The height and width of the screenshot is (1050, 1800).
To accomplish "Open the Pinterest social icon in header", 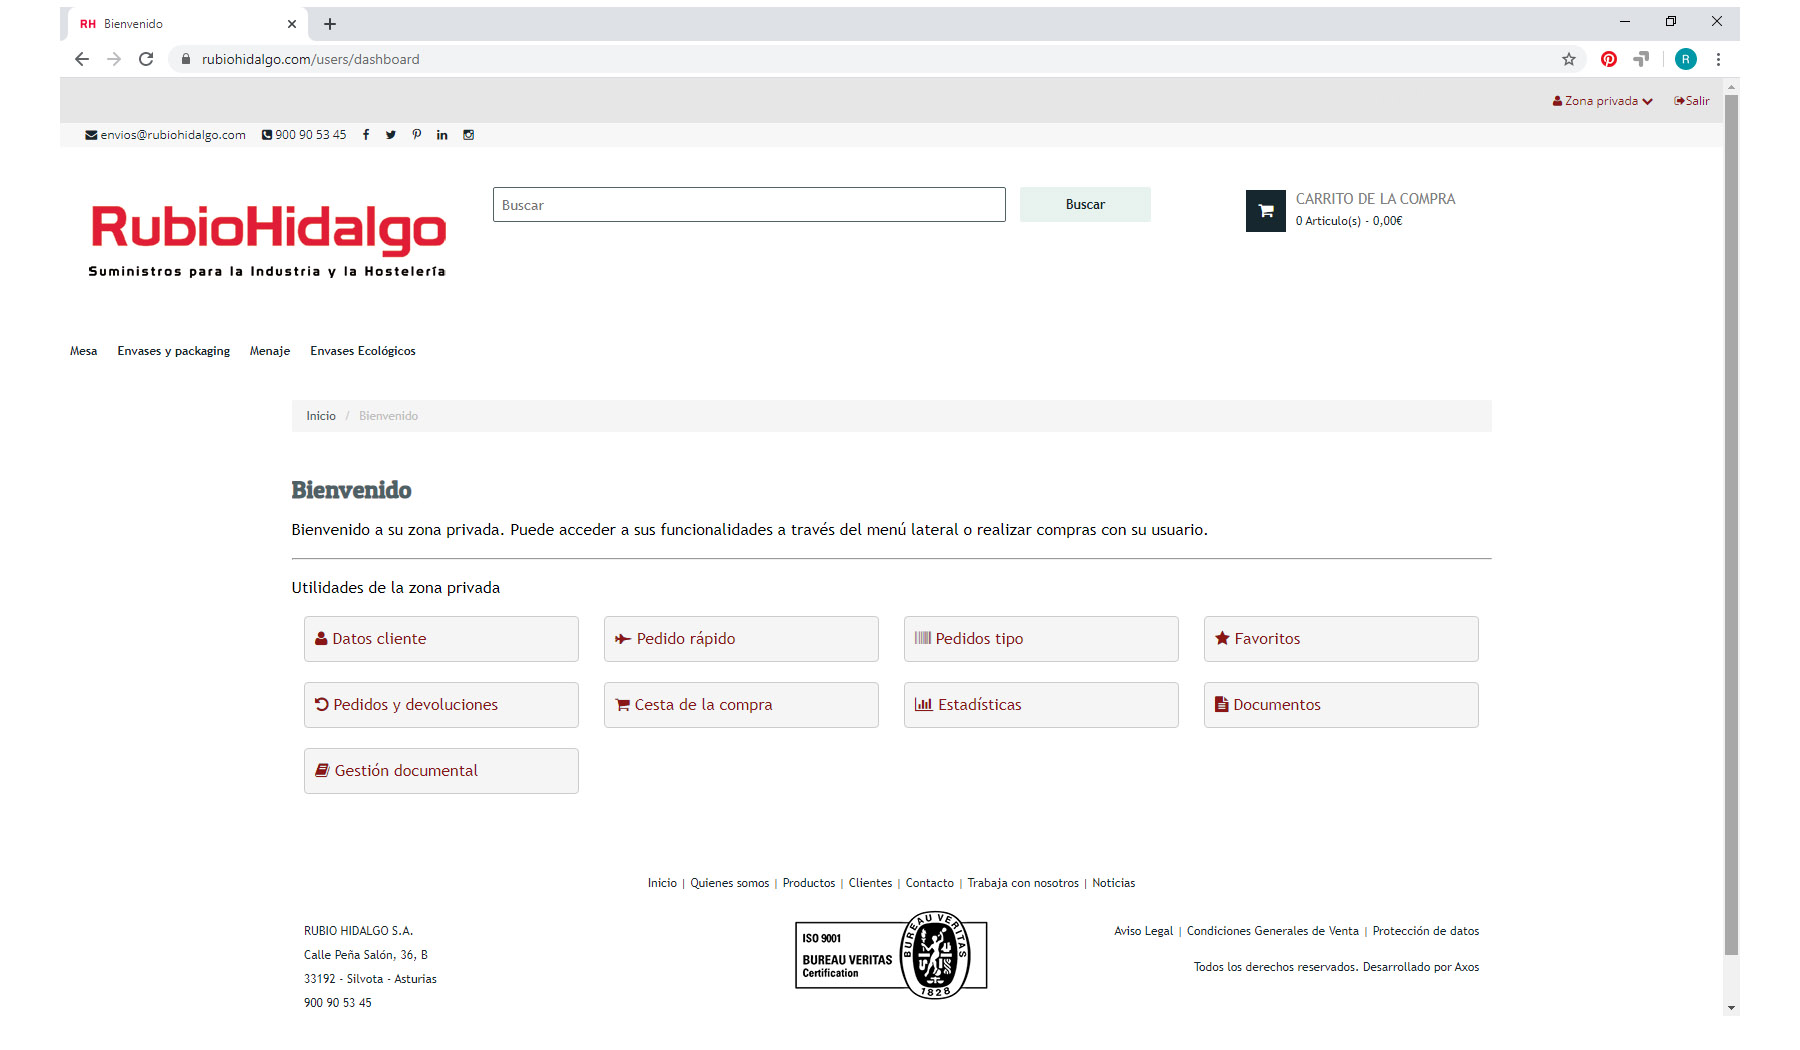I will [417, 135].
